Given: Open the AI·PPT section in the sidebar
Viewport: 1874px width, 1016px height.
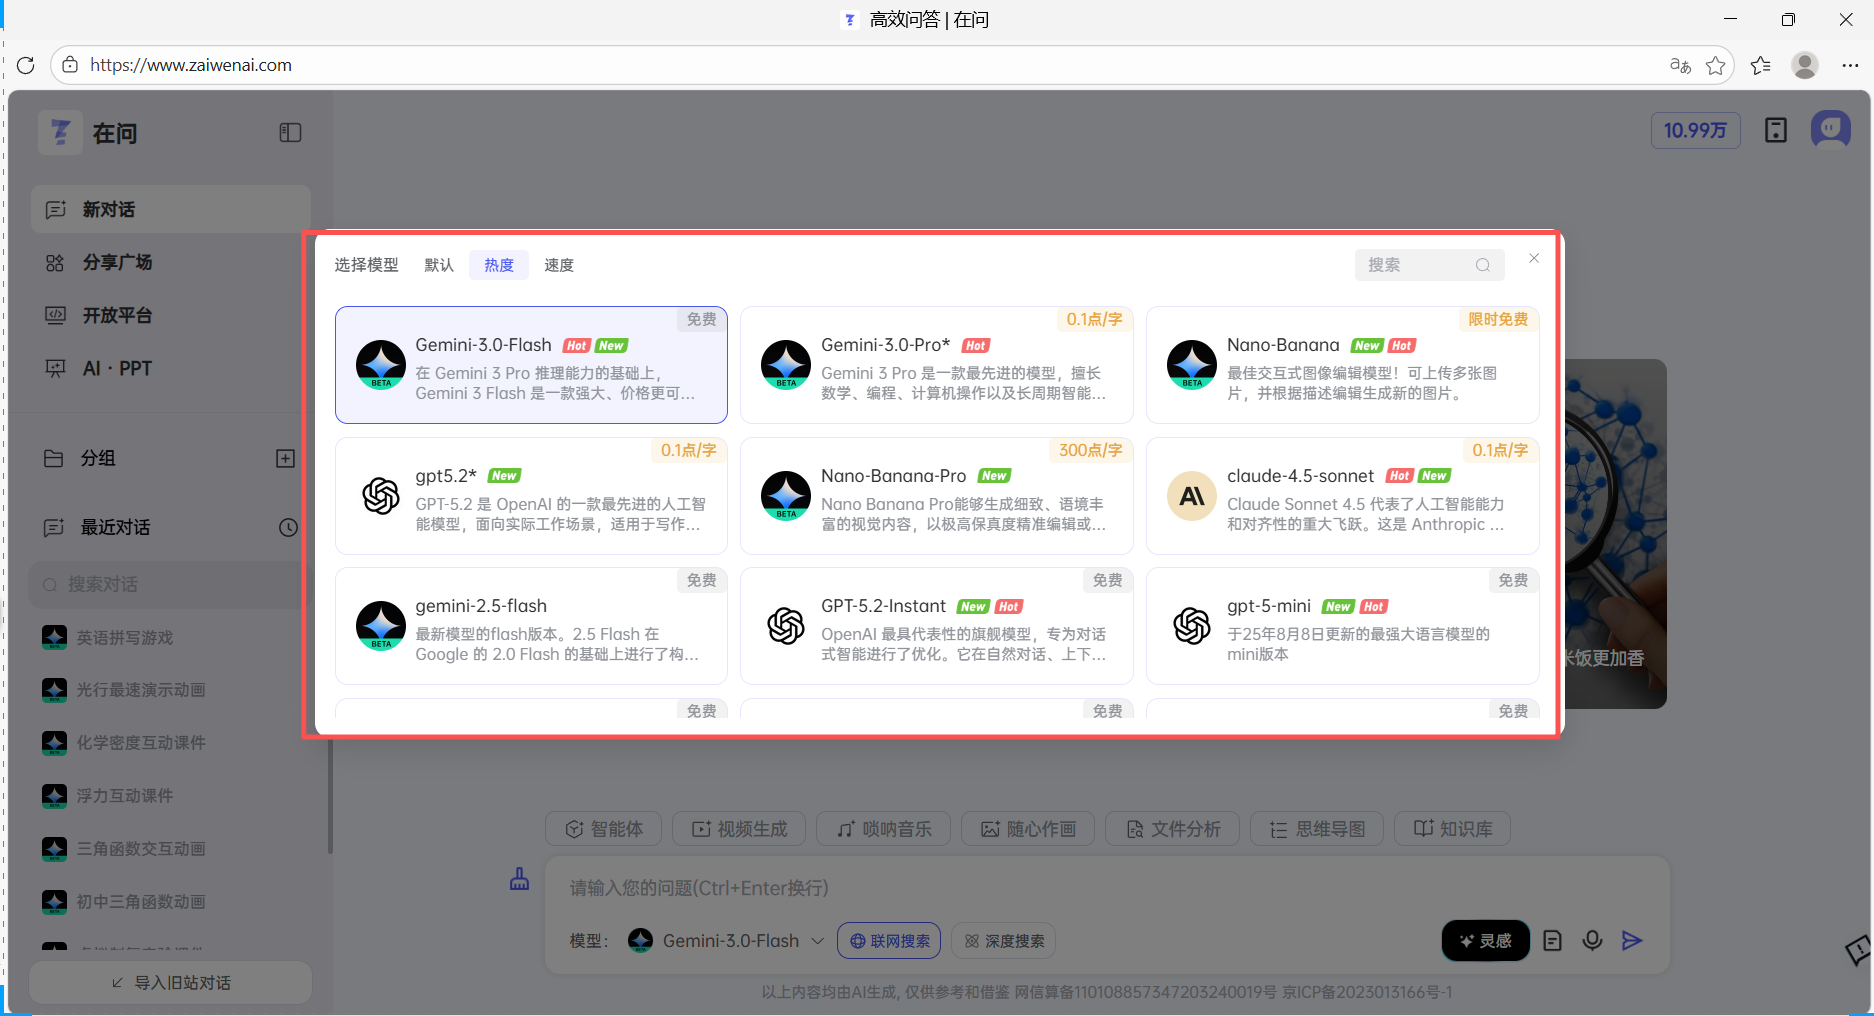Looking at the screenshot, I should pyautogui.click(x=117, y=367).
